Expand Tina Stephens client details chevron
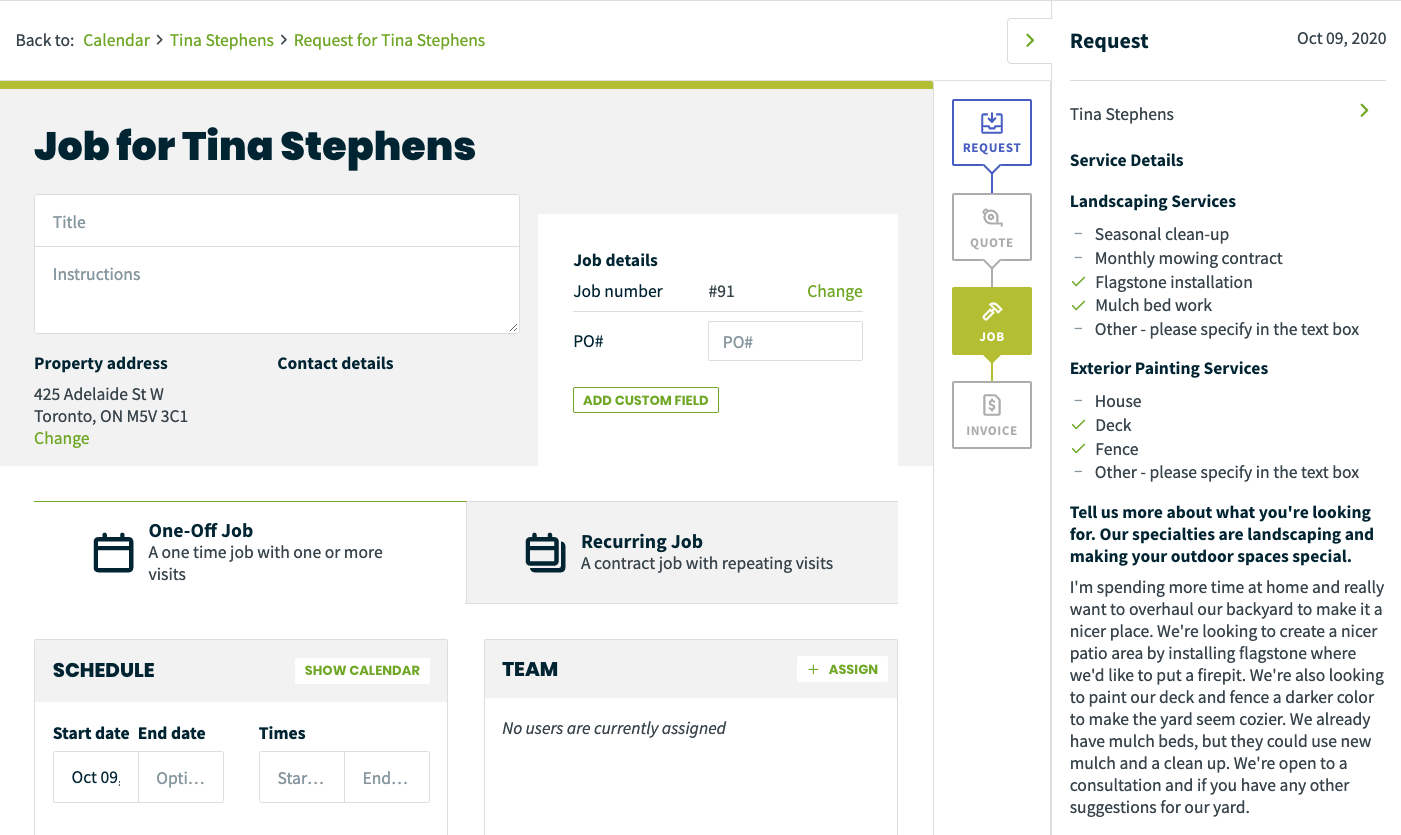Viewport: 1401px width, 835px height. point(1364,111)
